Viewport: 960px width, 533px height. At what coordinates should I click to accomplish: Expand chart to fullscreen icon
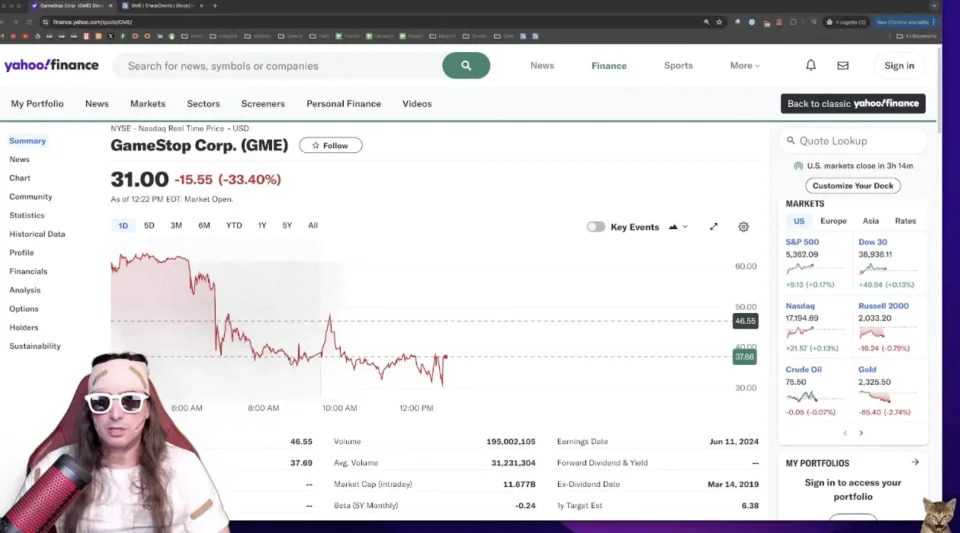[714, 226]
